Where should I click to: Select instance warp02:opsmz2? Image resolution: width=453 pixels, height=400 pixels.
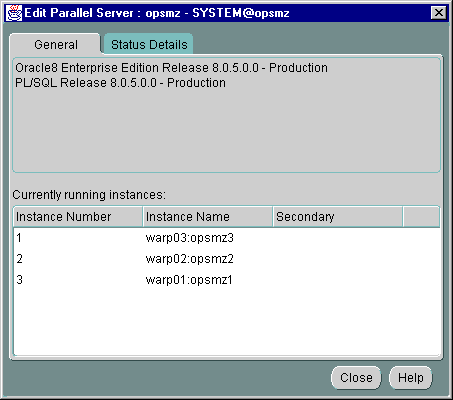(190, 259)
